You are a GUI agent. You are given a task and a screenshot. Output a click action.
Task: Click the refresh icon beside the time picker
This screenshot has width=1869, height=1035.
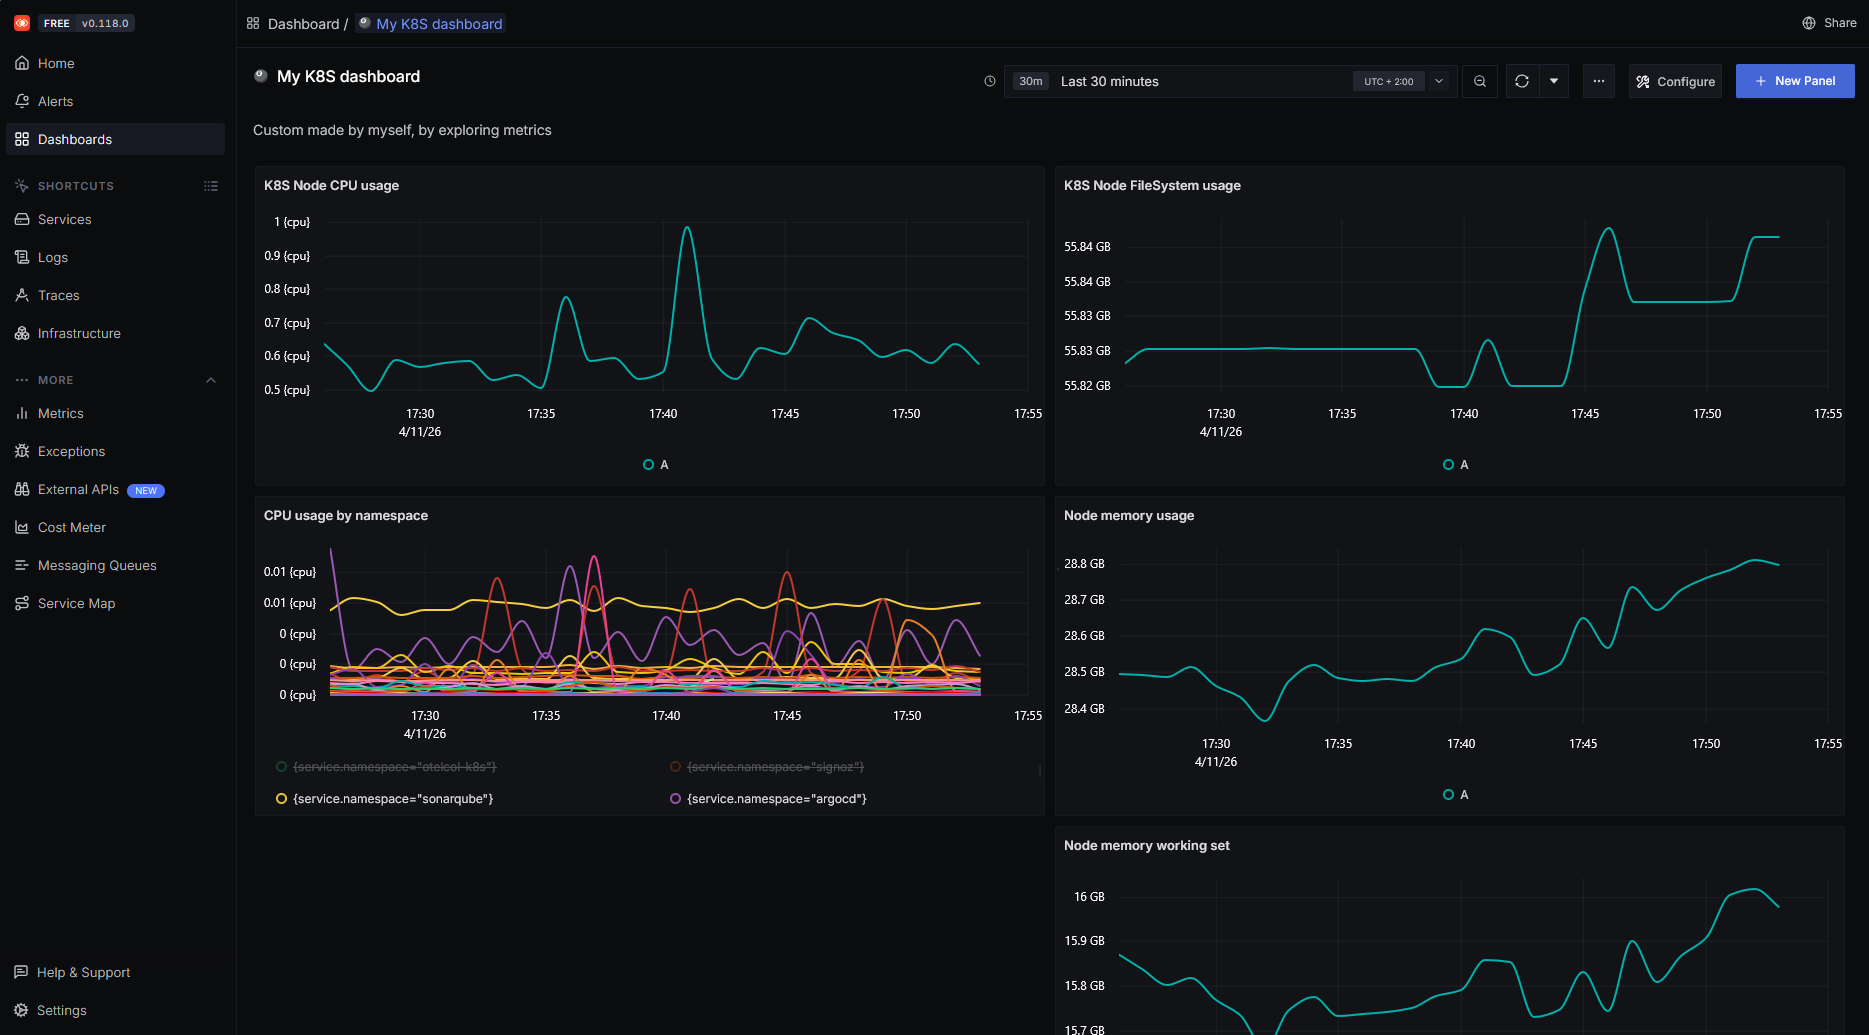coord(1521,81)
